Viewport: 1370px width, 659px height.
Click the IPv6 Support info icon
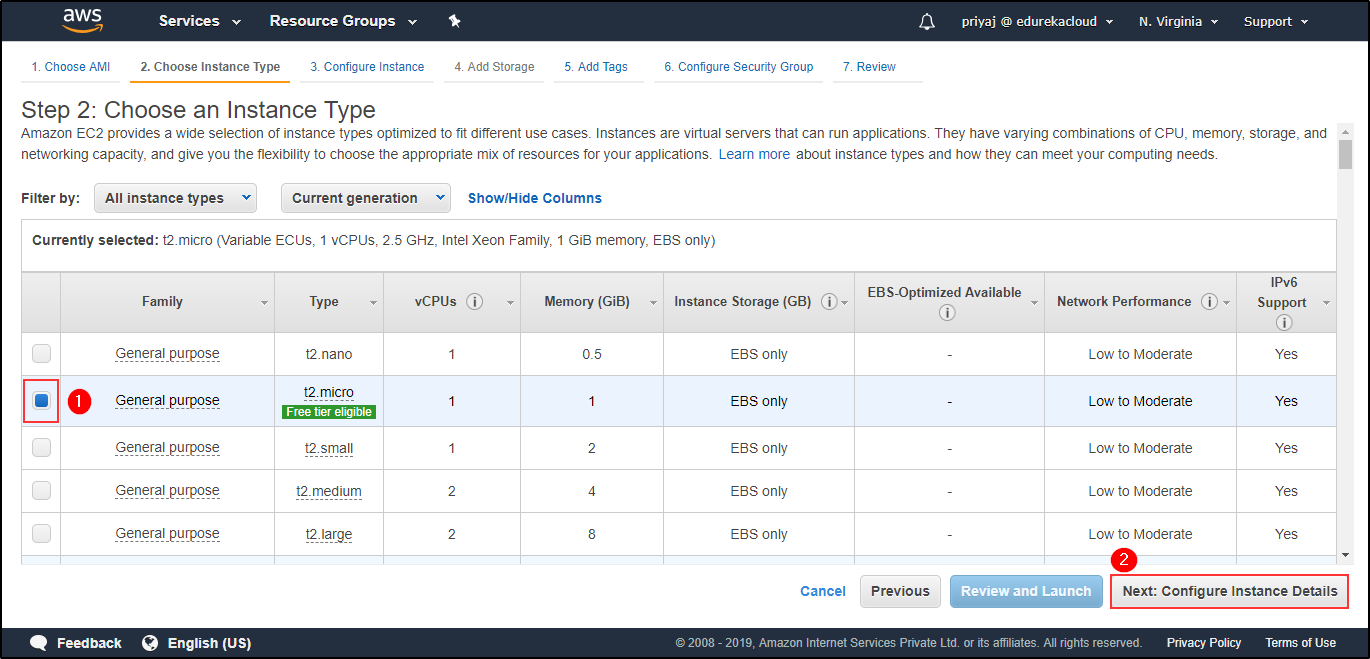pos(1284,323)
